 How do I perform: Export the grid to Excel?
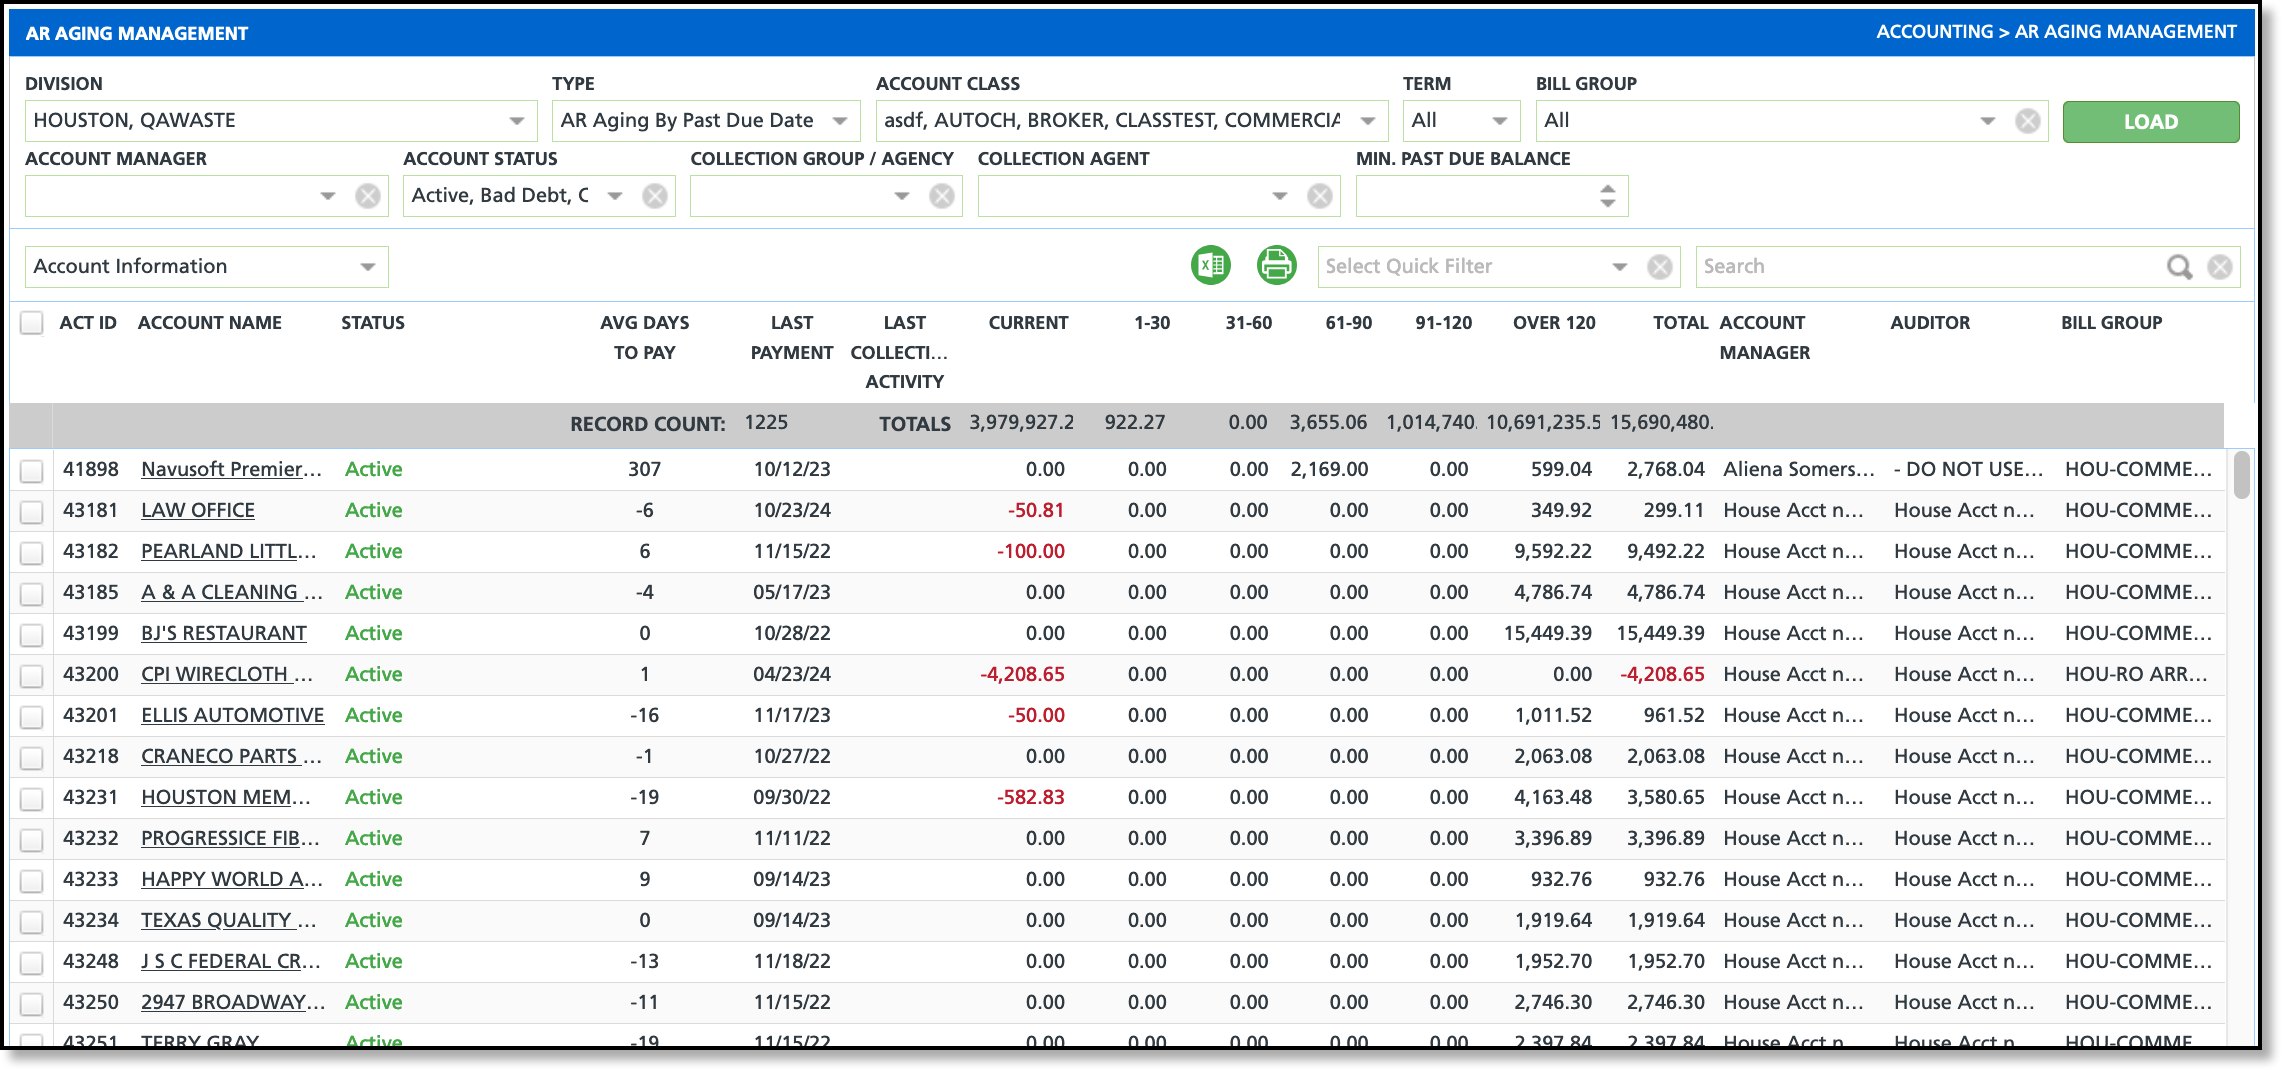coord(1210,266)
